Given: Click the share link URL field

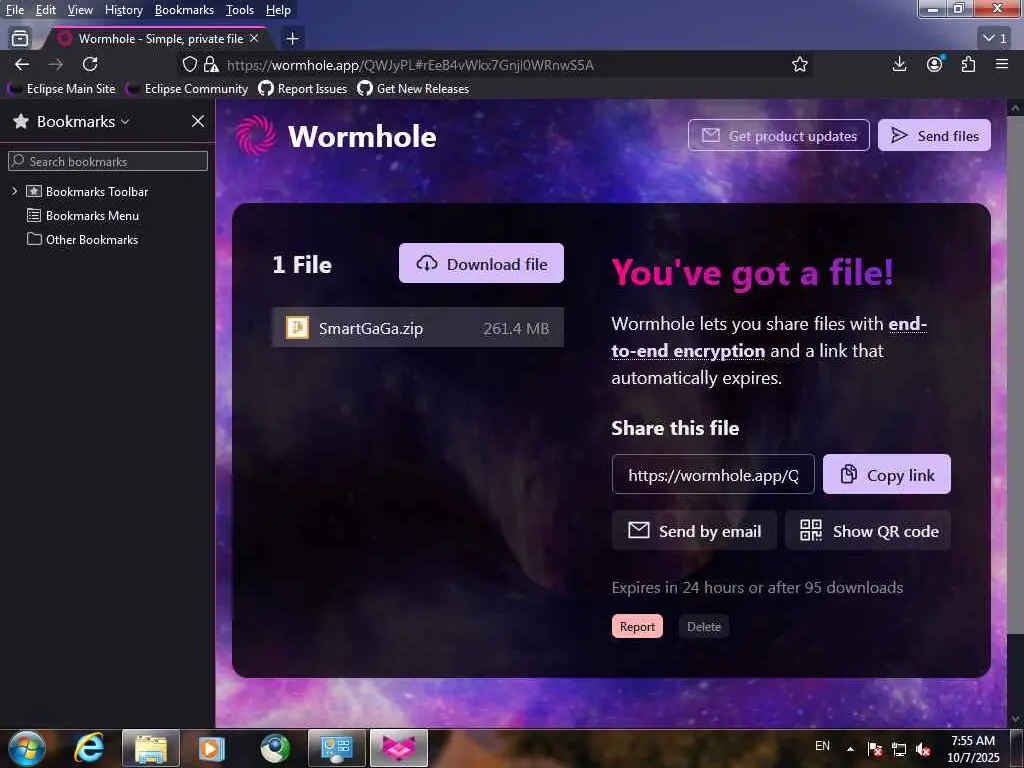Looking at the screenshot, I should pyautogui.click(x=713, y=474).
